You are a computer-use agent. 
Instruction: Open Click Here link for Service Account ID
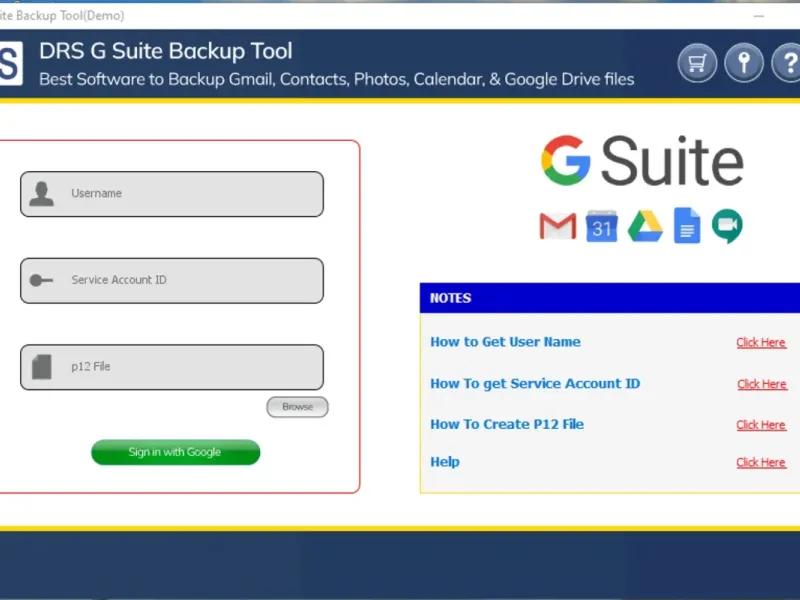pos(762,384)
